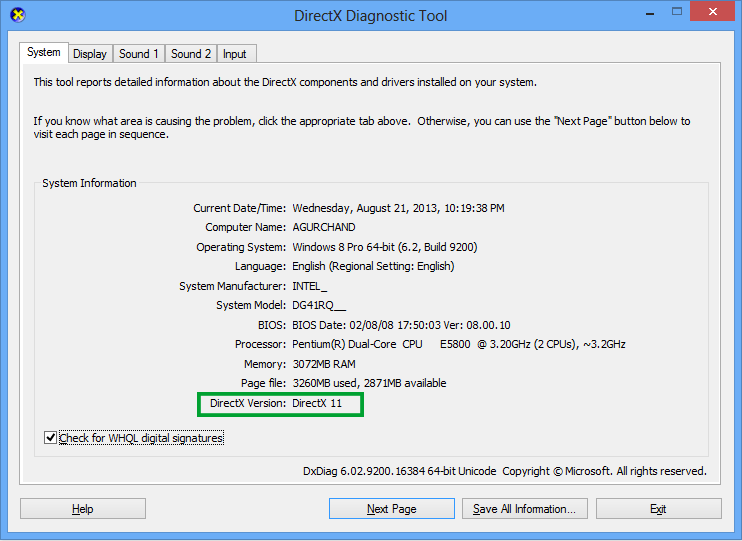The width and height of the screenshot is (742, 541).
Task: Uncheck Check for WHQL digital signatures
Action: click(51, 438)
